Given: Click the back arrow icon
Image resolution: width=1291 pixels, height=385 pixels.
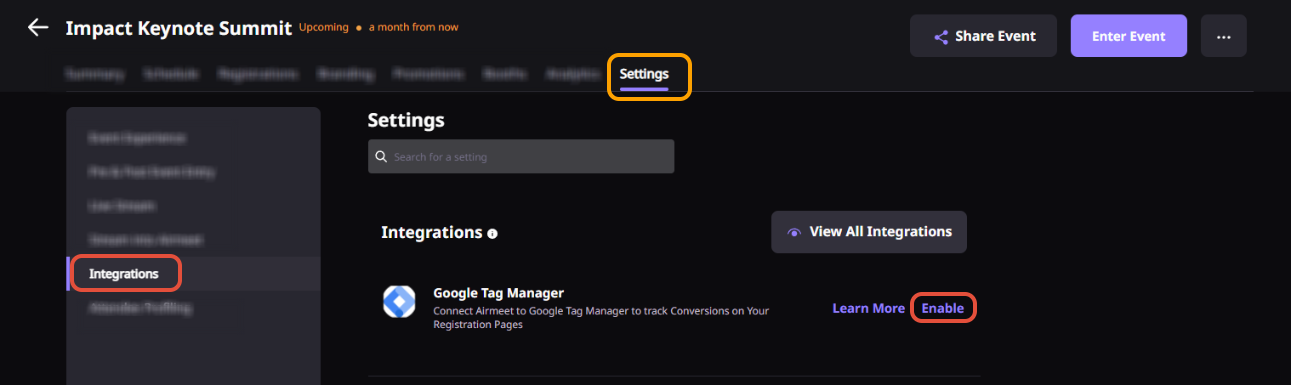Looking at the screenshot, I should [x=38, y=28].
